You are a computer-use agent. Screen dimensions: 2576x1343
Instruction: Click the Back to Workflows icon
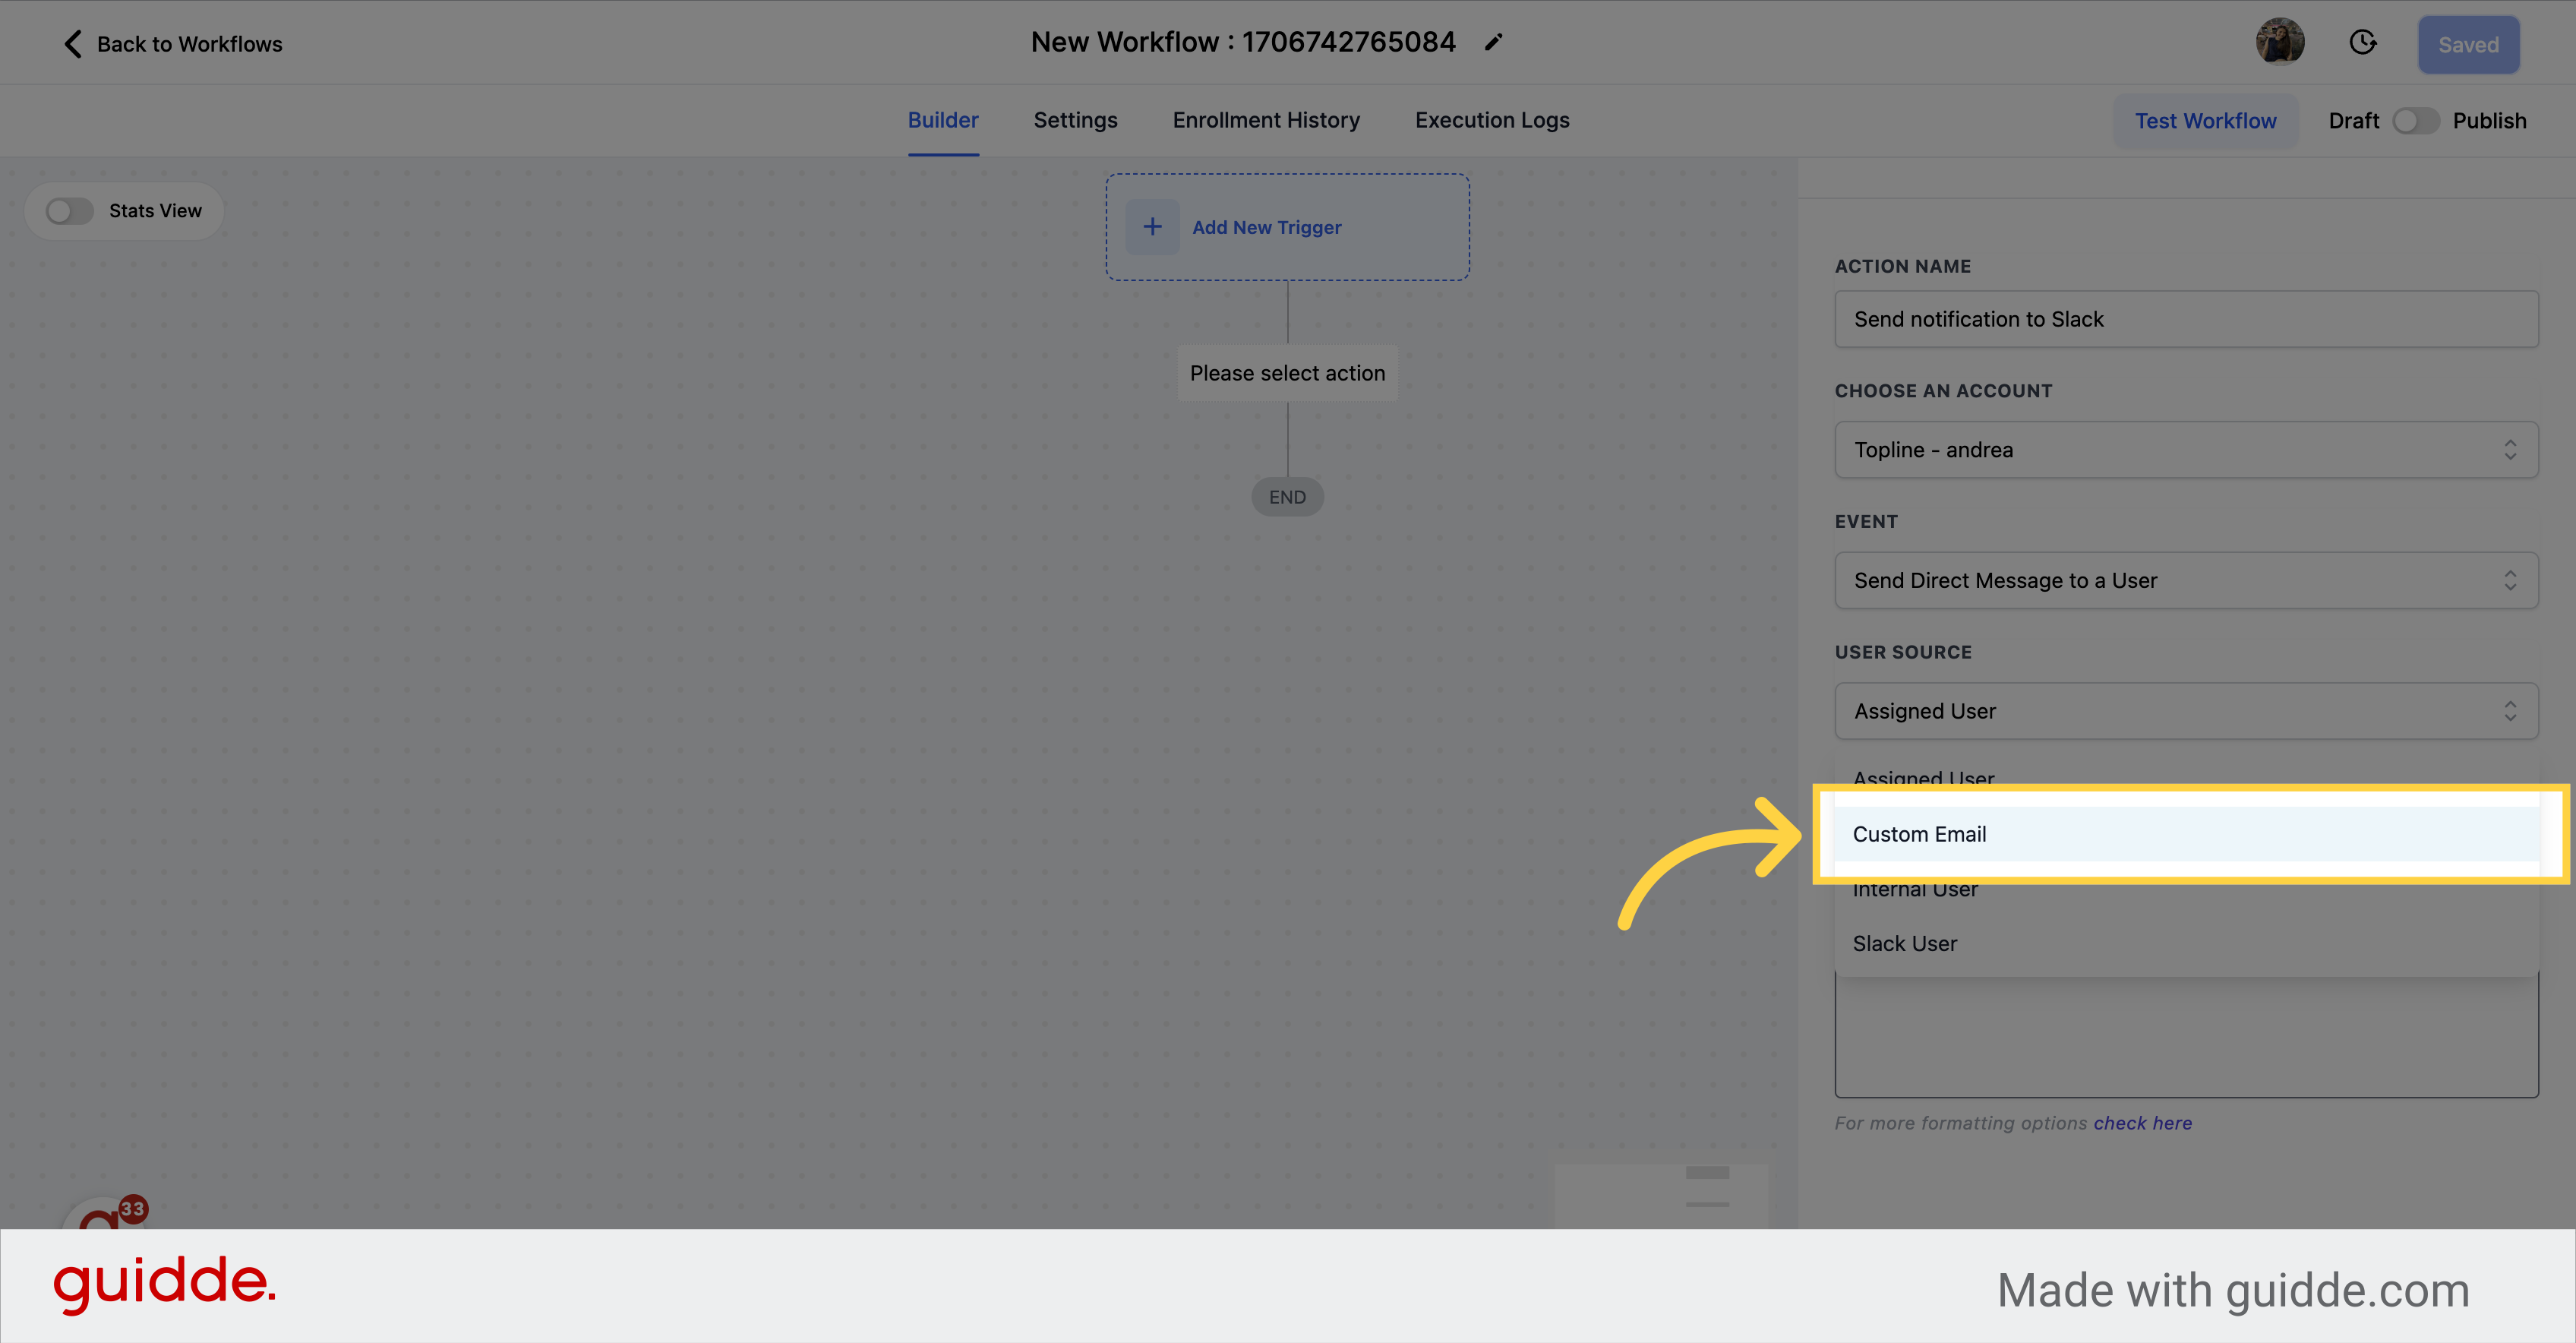[71, 43]
